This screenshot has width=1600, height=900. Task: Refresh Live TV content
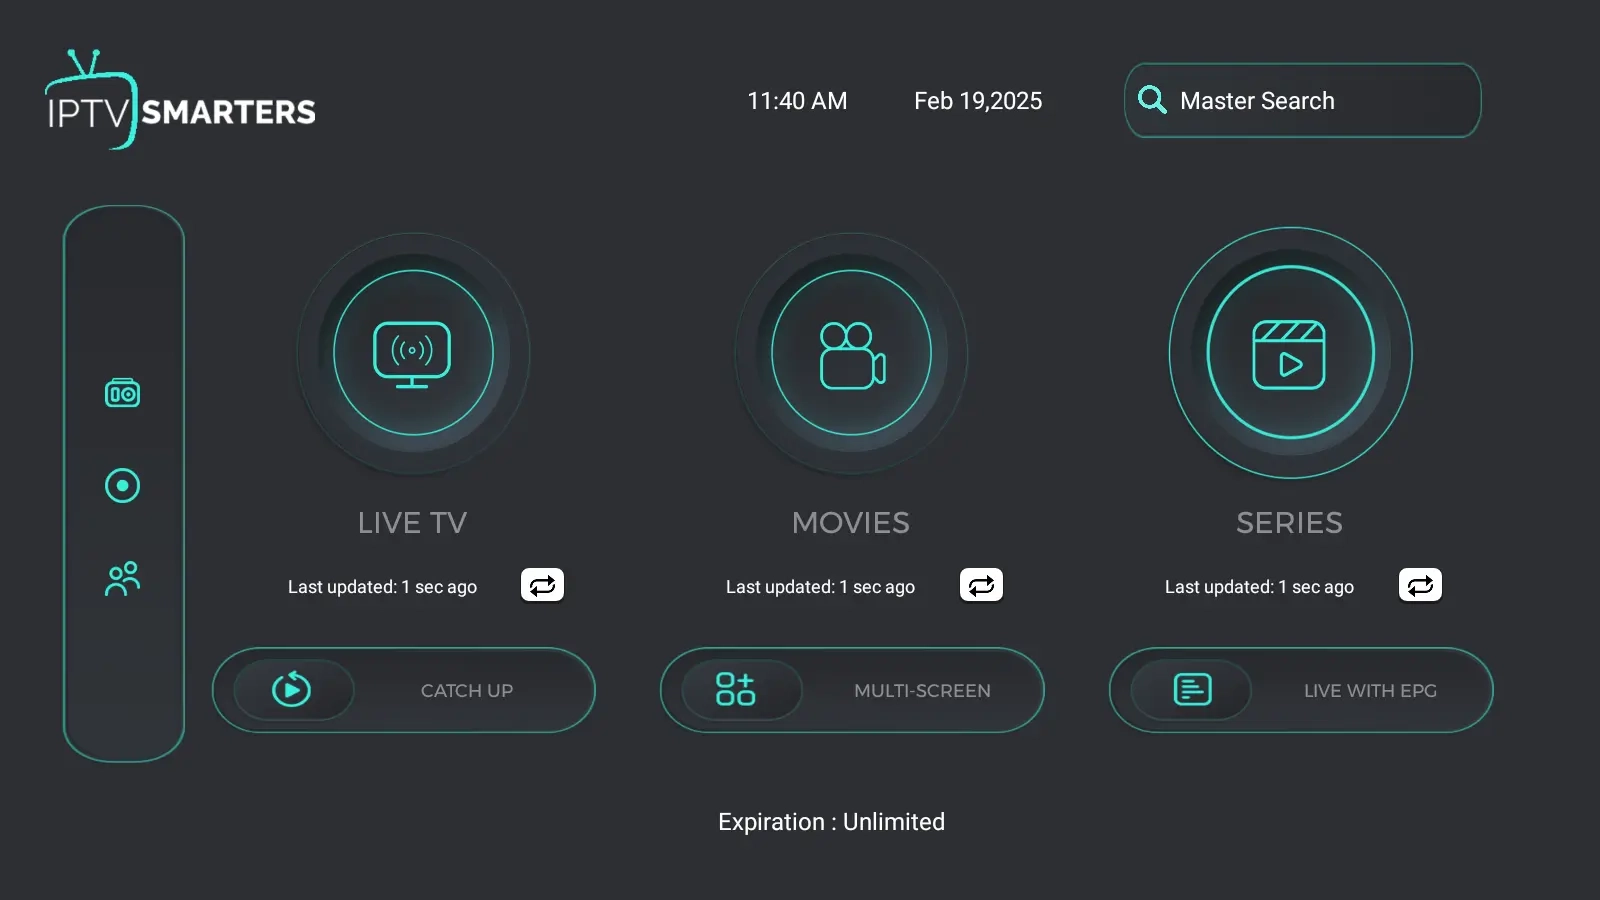542,585
